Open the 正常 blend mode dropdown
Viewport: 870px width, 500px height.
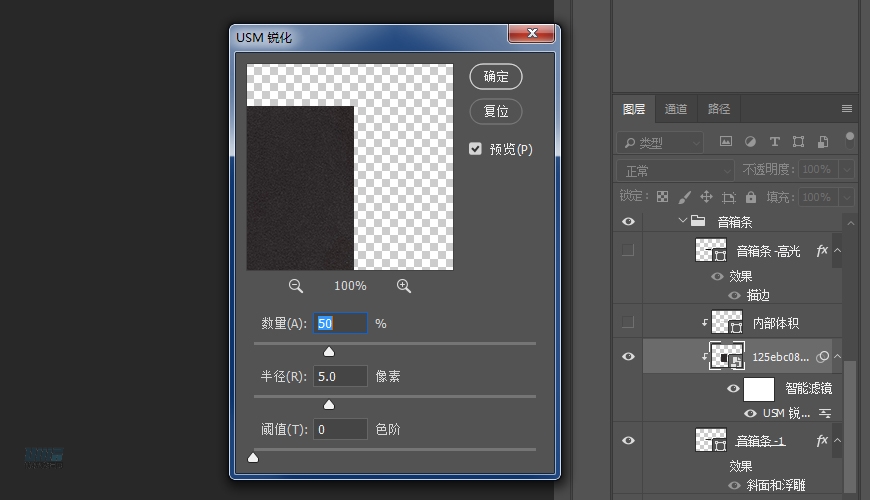click(x=675, y=170)
